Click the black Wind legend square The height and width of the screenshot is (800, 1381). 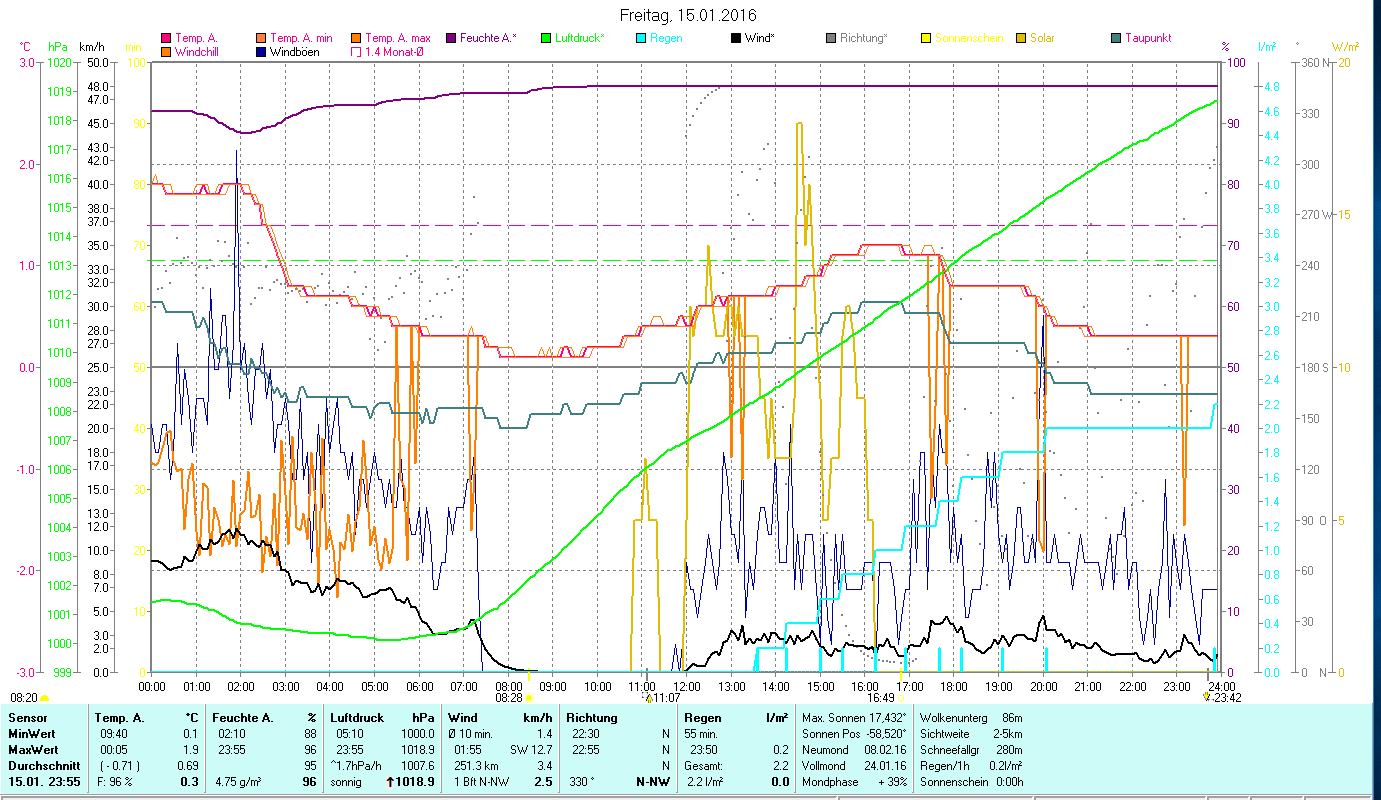tap(736, 38)
